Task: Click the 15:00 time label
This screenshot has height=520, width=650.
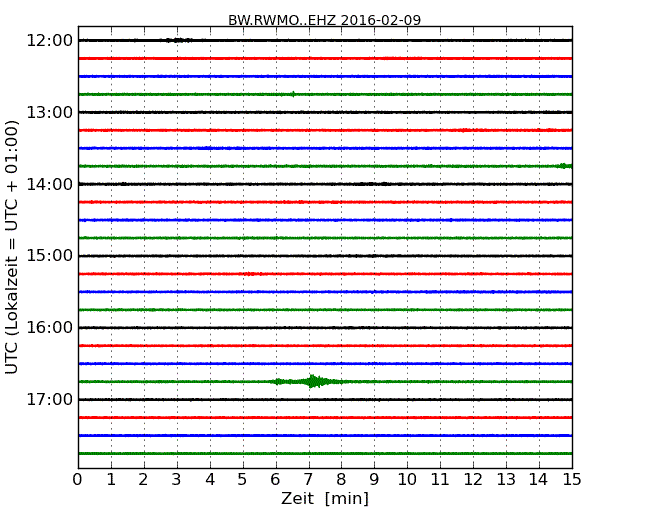Action: tap(49, 256)
